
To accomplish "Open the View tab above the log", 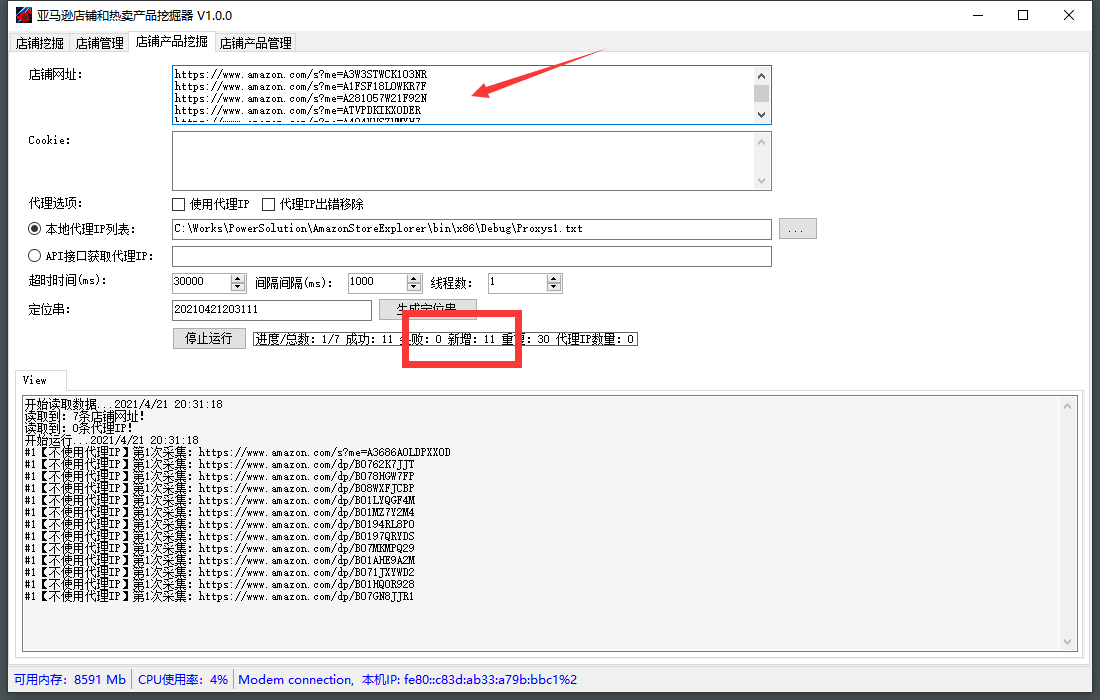I will 41,380.
